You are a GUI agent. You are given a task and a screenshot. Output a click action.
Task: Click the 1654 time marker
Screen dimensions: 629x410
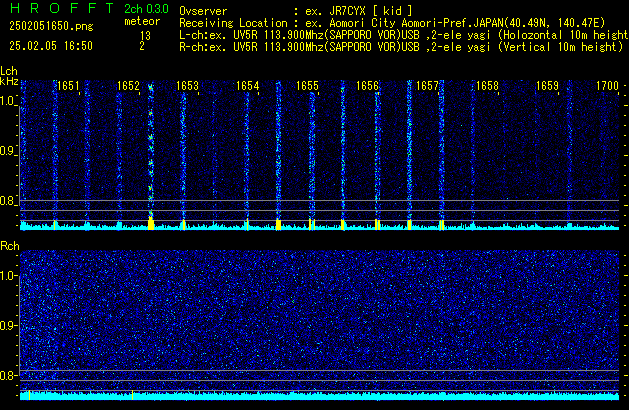point(248,86)
